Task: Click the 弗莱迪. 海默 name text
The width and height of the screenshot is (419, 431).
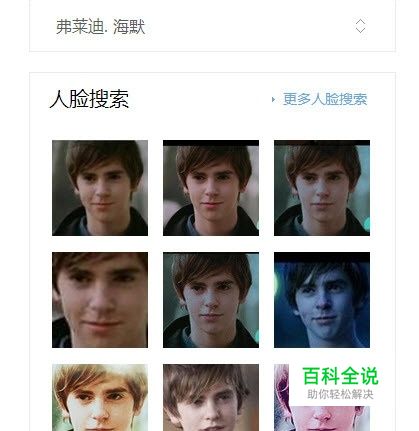Action: [x=101, y=27]
